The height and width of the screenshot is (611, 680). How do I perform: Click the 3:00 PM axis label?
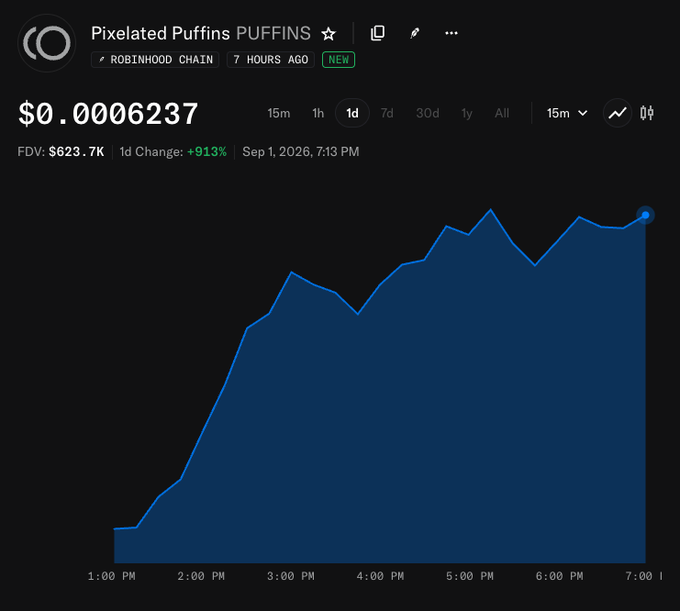(291, 576)
